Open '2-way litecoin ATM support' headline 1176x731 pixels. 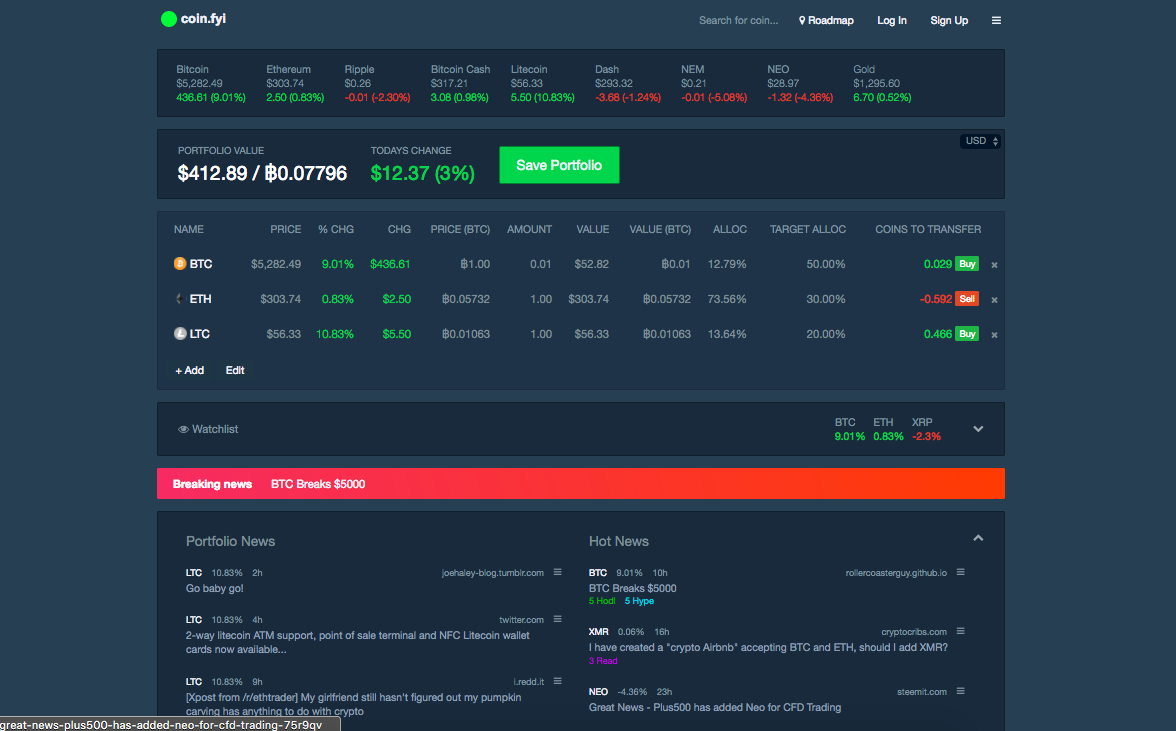click(358, 643)
